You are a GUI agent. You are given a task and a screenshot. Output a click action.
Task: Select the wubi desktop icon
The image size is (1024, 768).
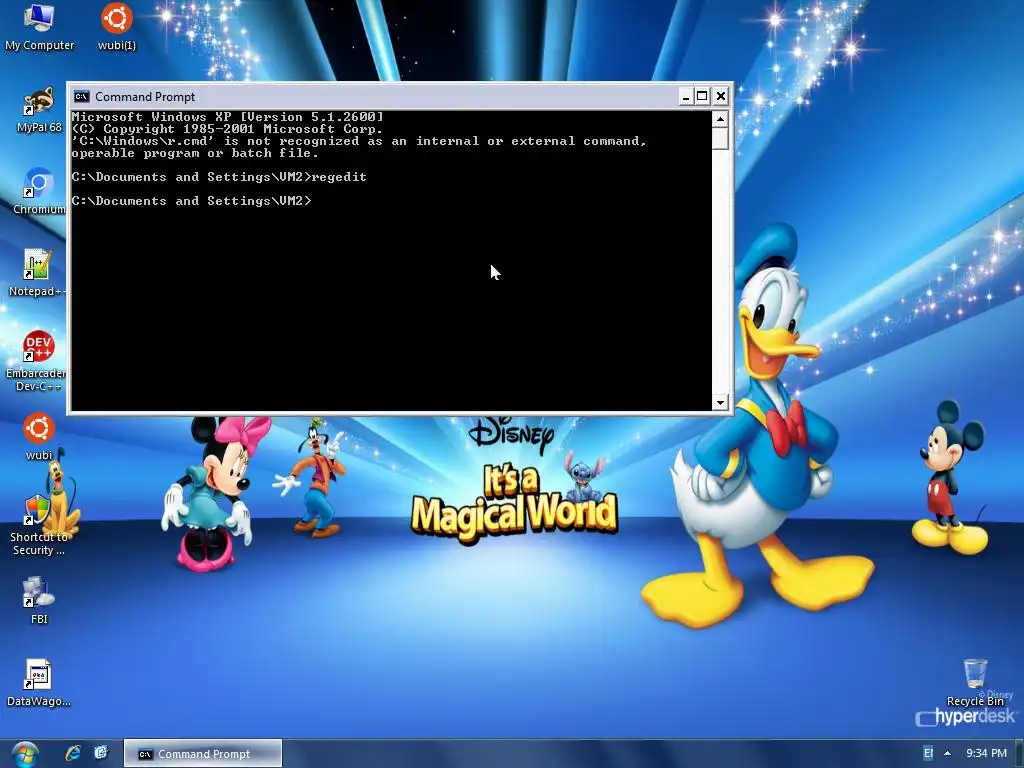click(x=39, y=437)
